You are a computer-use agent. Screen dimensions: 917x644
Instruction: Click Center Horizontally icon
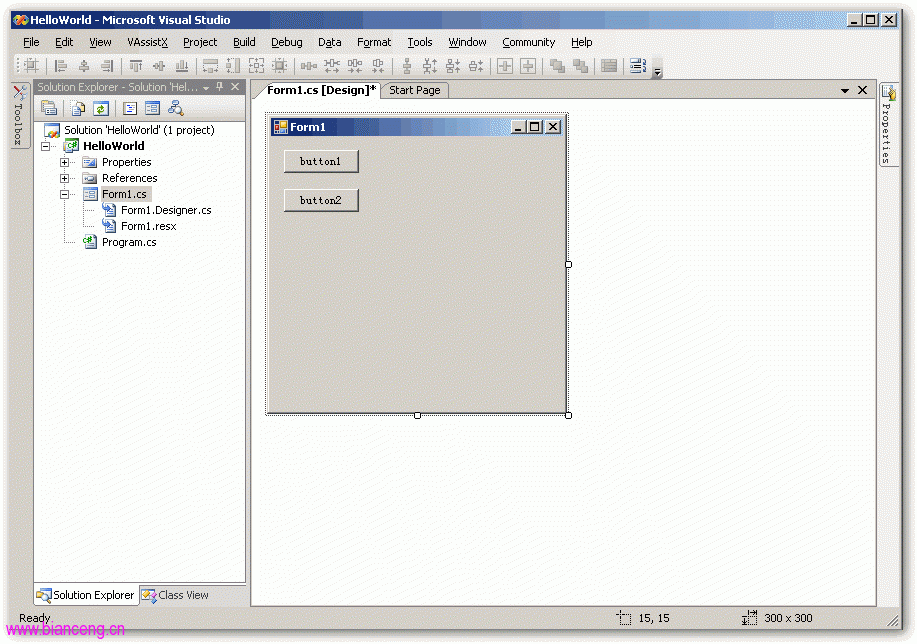pyautogui.click(x=505, y=66)
